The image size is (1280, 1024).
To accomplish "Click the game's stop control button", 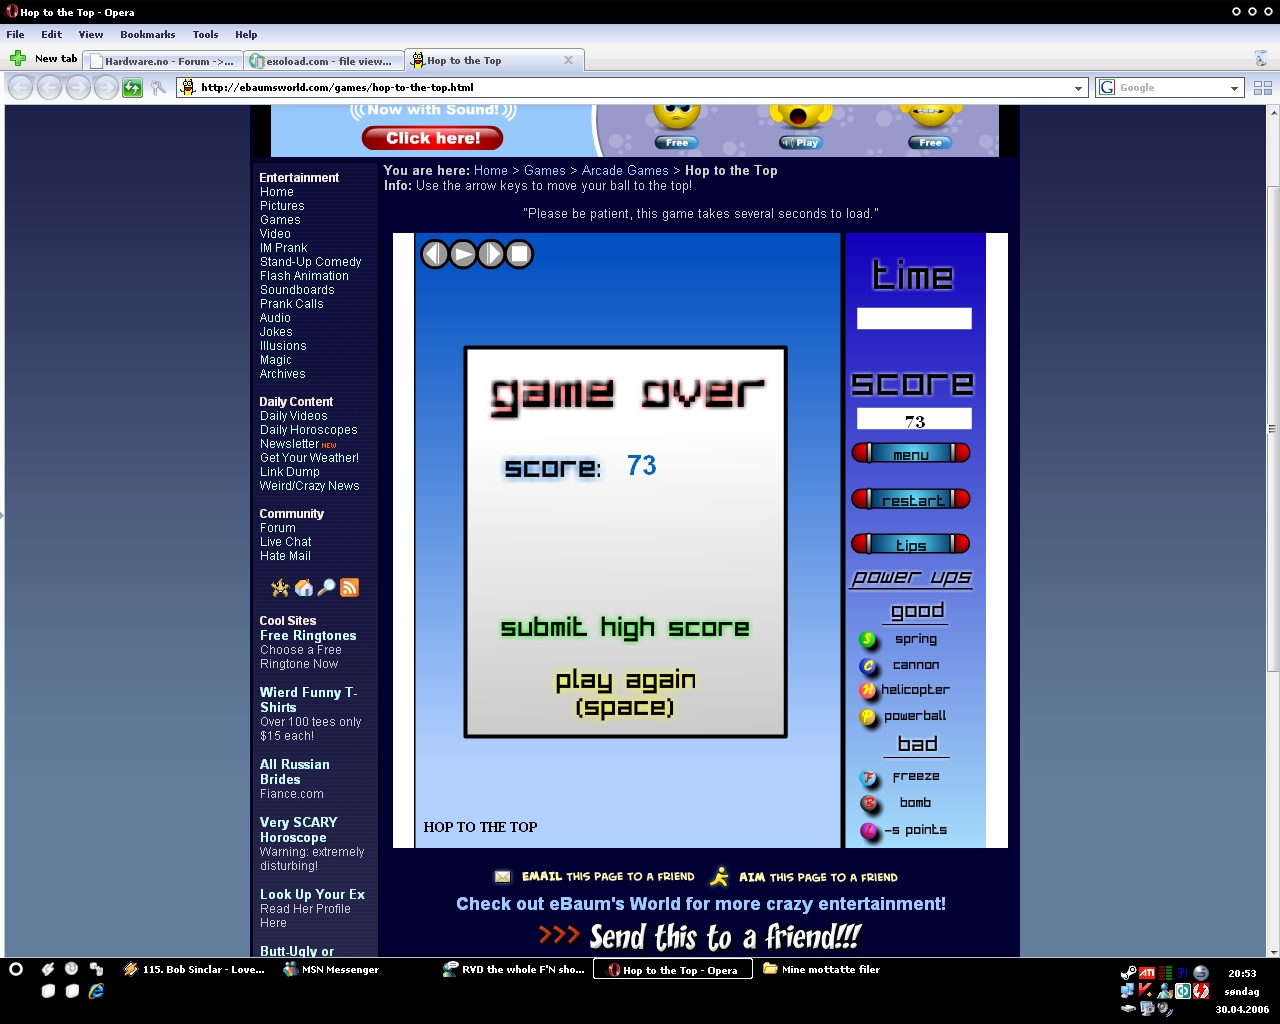I will click(x=519, y=254).
